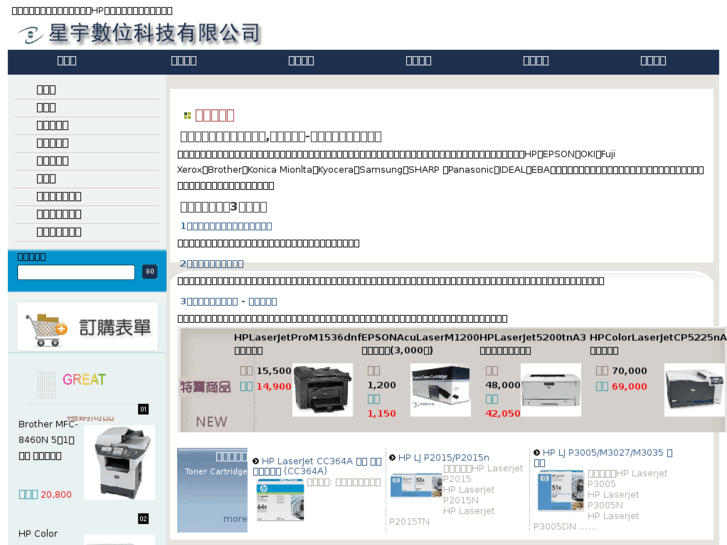Click the 1,150 sale price
This screenshot has height=545, width=727.
pos(382,413)
